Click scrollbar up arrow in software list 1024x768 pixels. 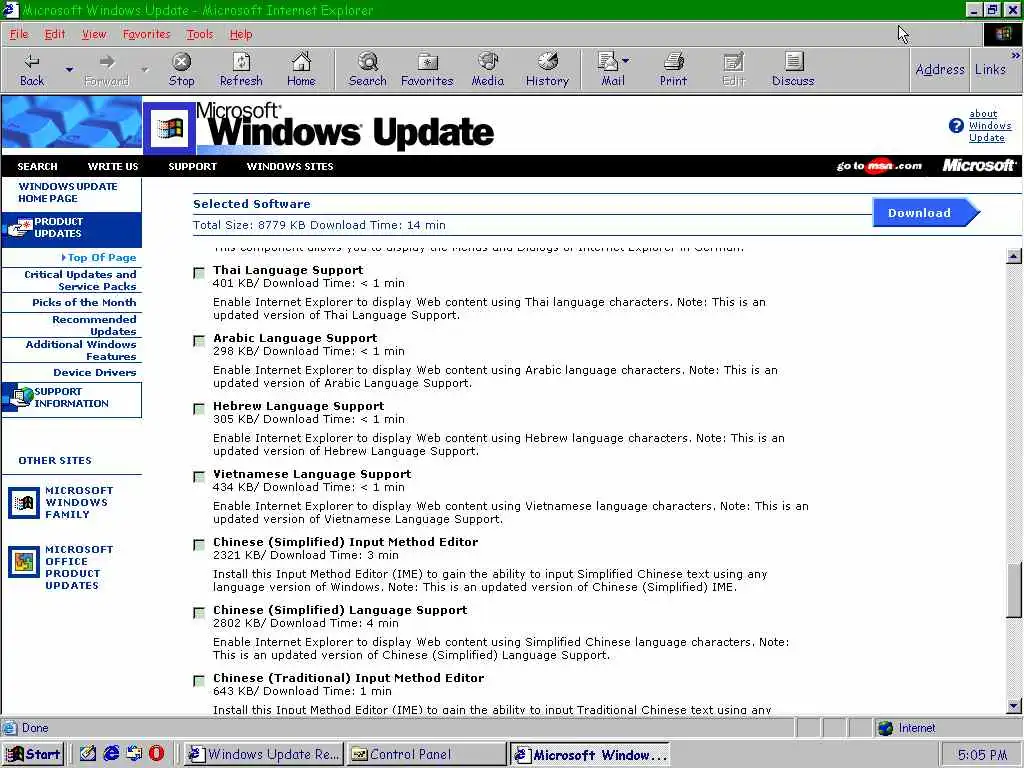pos(1014,256)
